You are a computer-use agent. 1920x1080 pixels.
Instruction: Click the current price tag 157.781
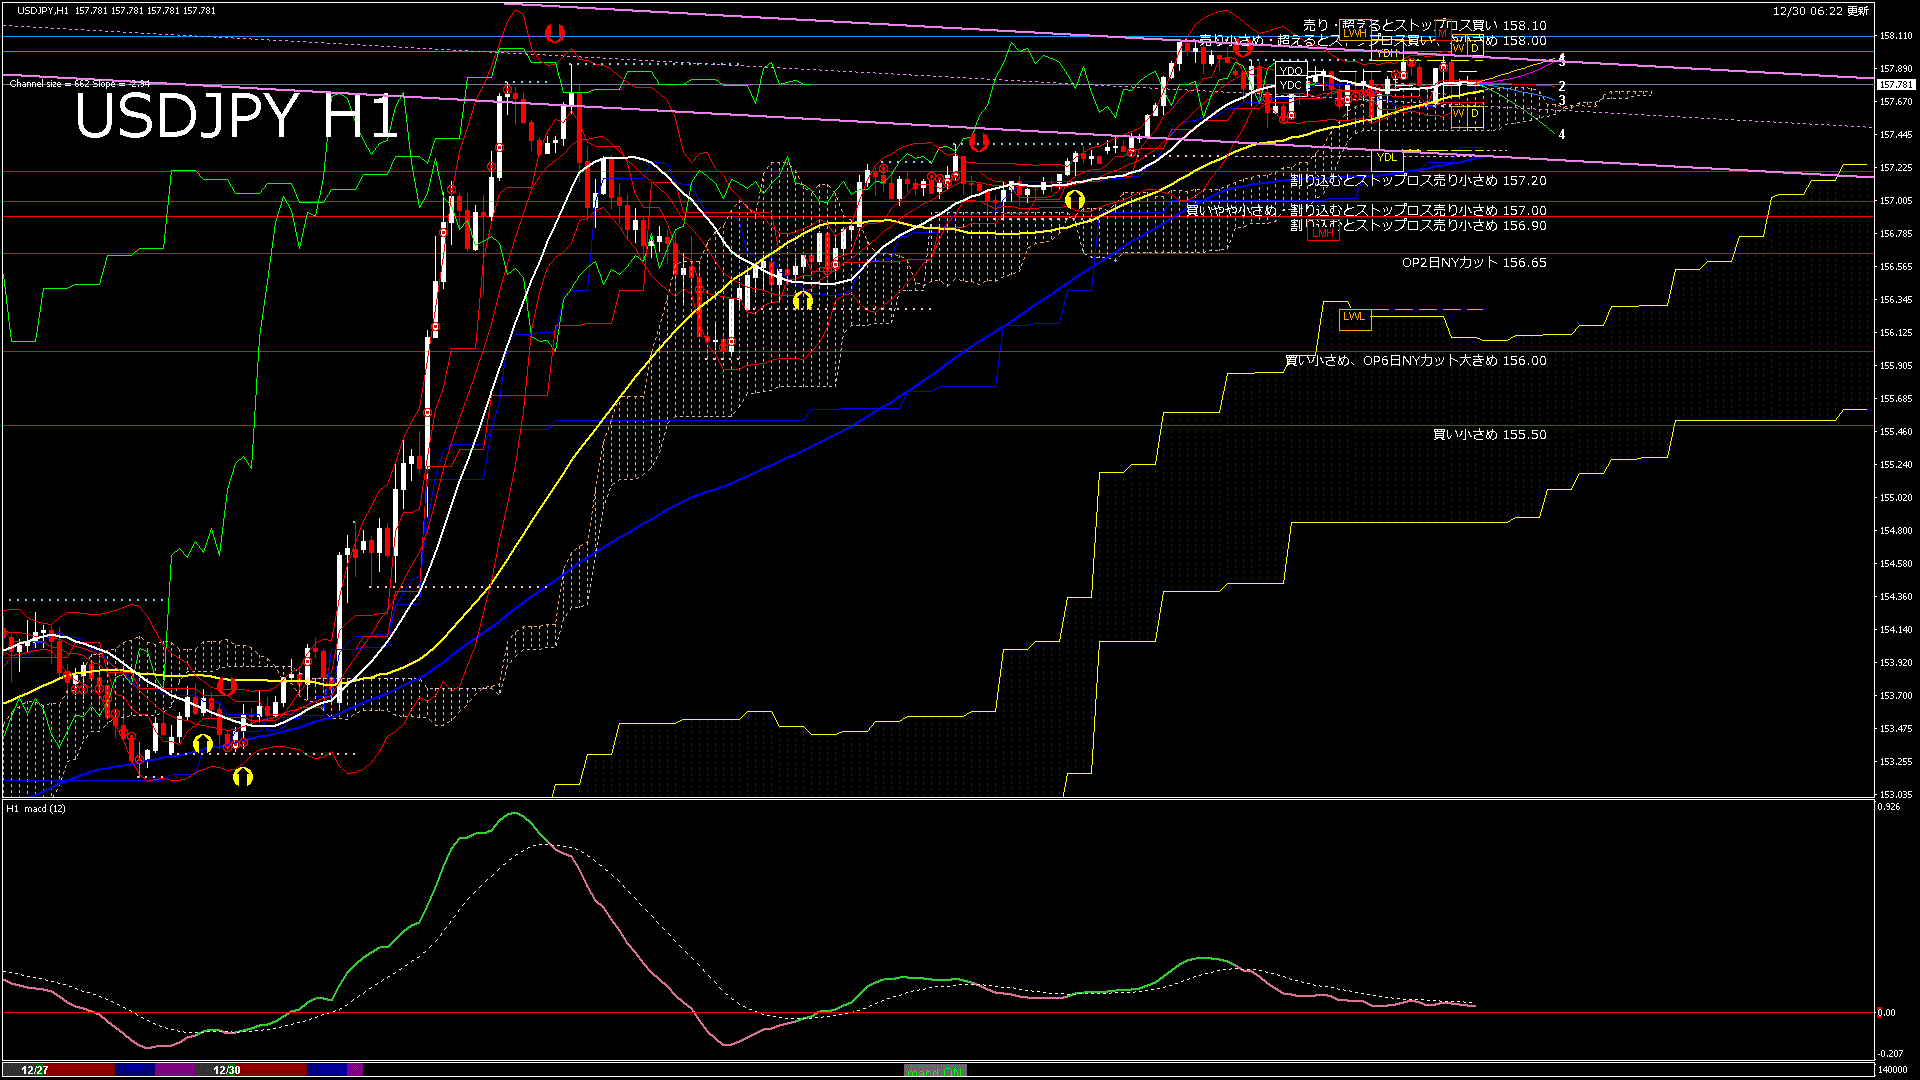tap(1896, 85)
